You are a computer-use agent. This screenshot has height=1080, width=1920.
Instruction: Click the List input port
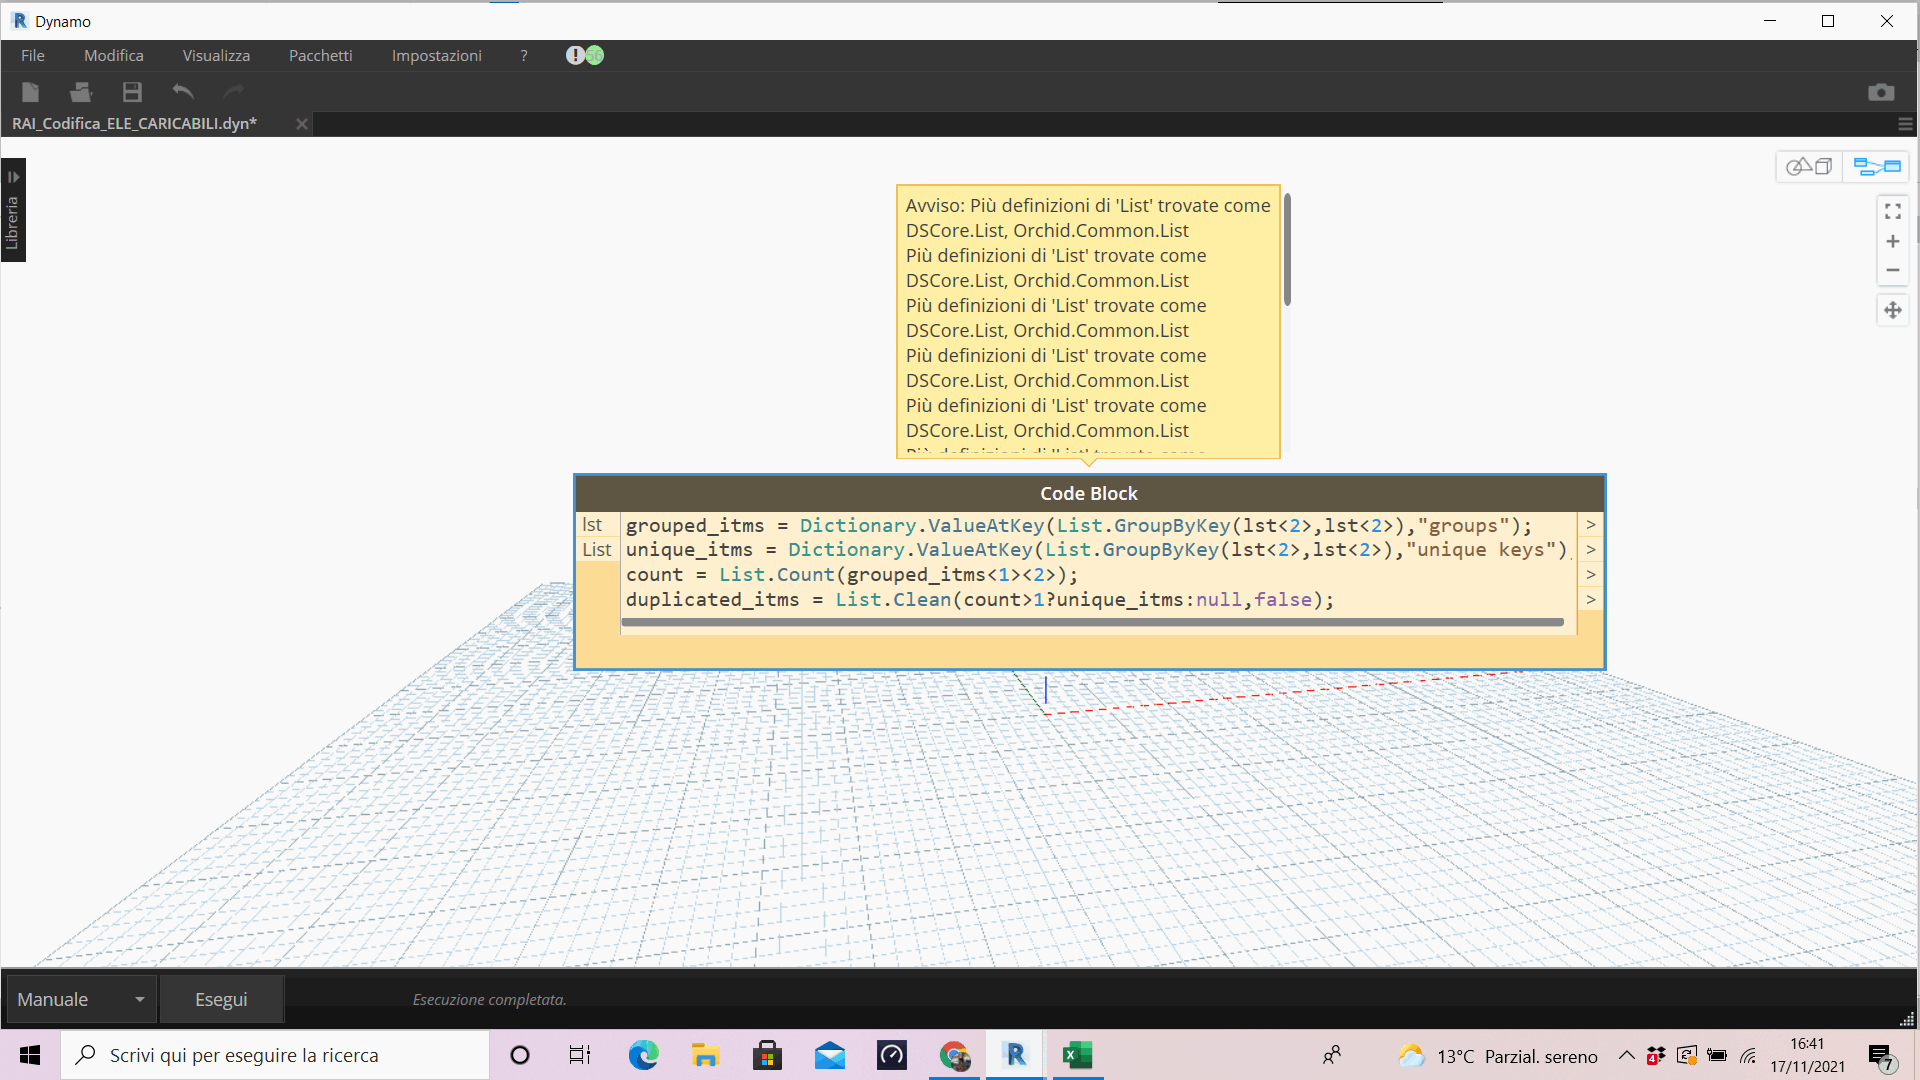[597, 550]
